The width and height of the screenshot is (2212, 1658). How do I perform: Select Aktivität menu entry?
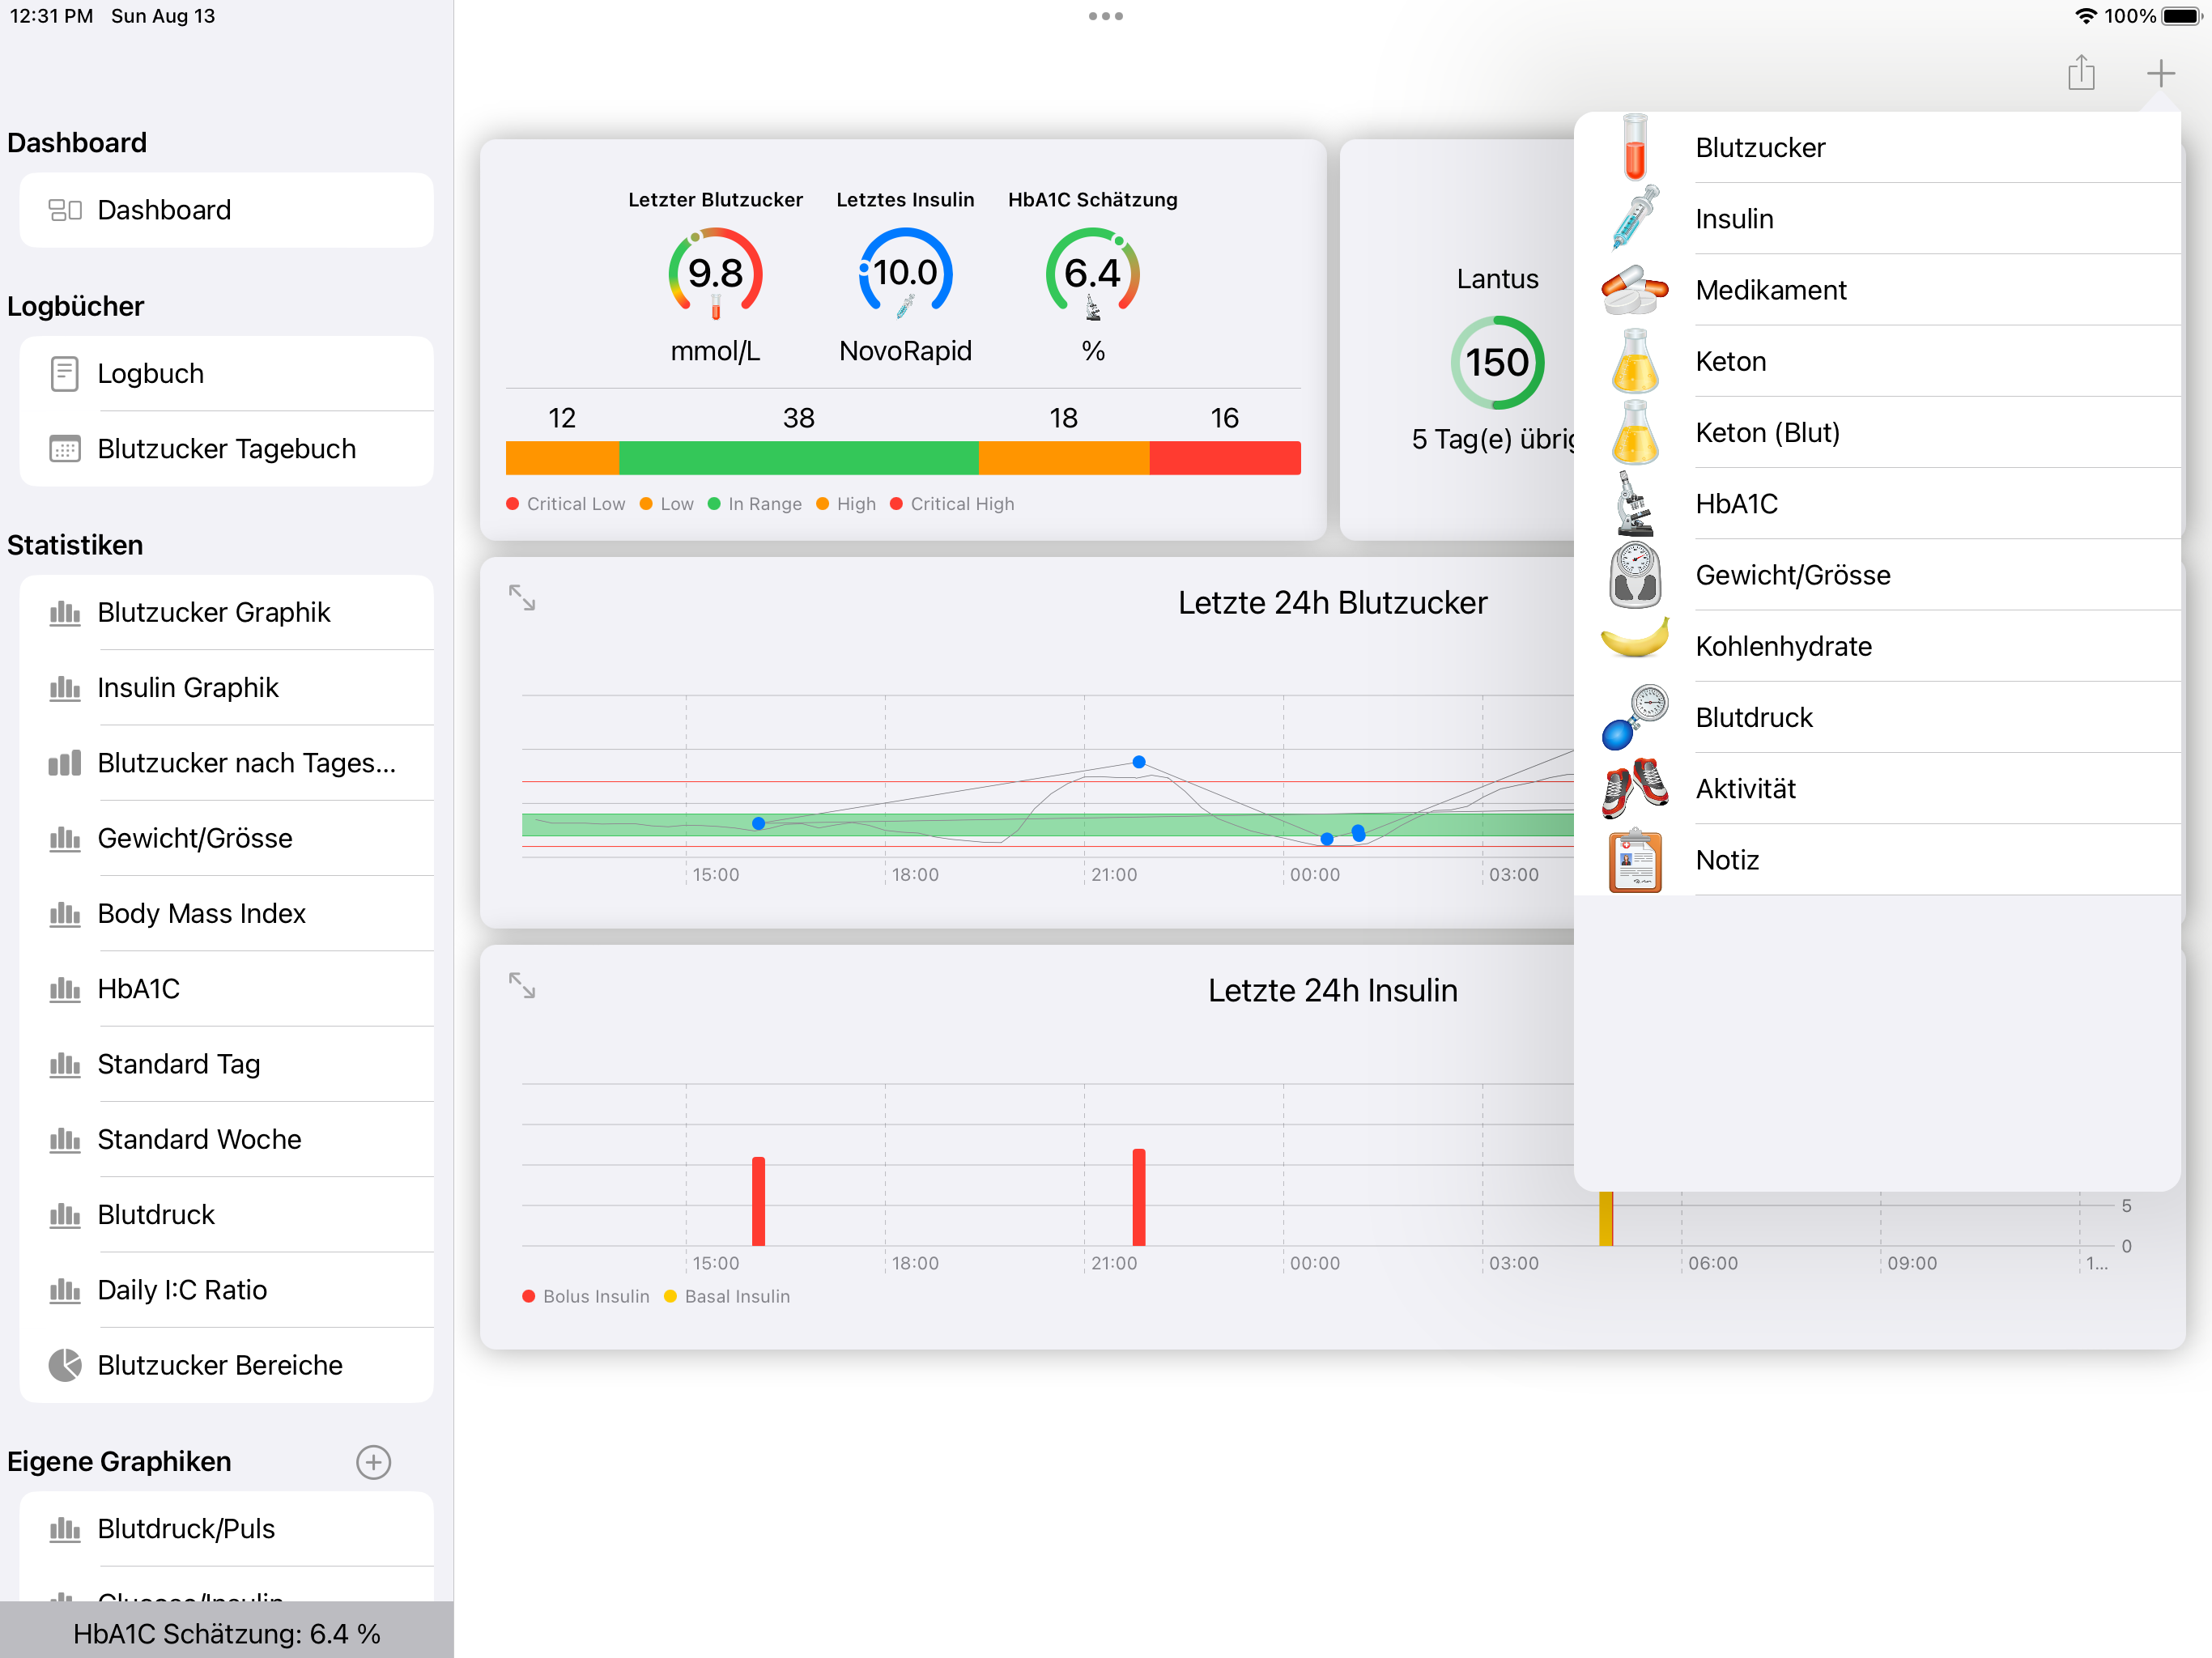(1877, 789)
